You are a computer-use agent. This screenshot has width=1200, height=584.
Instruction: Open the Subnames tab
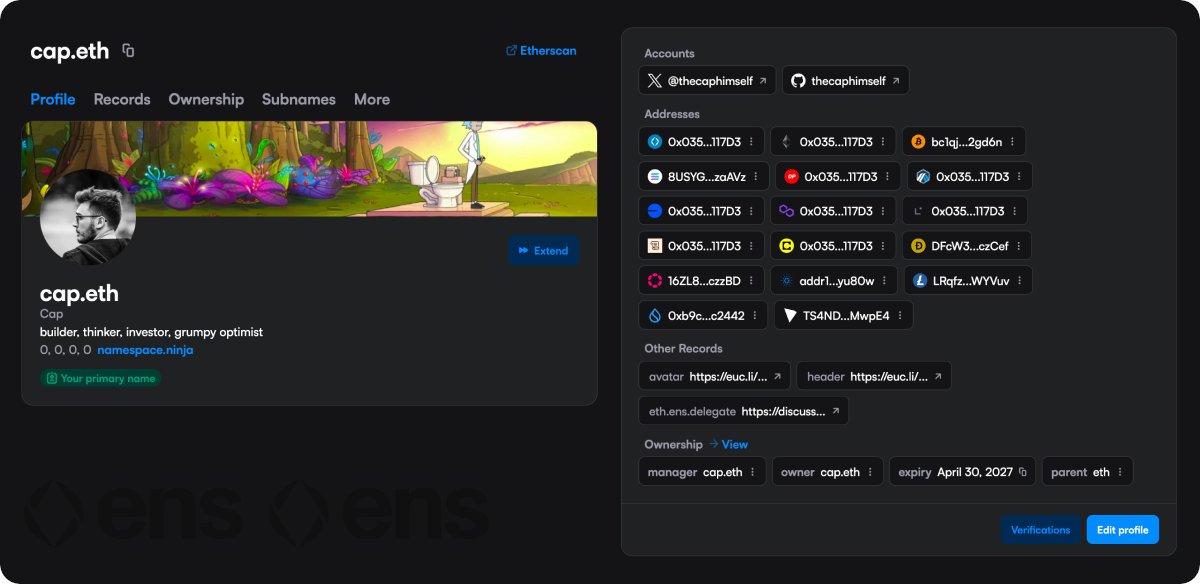(299, 99)
